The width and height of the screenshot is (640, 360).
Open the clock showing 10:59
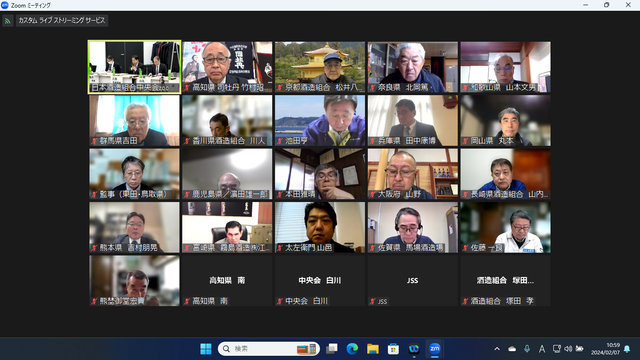(606, 349)
